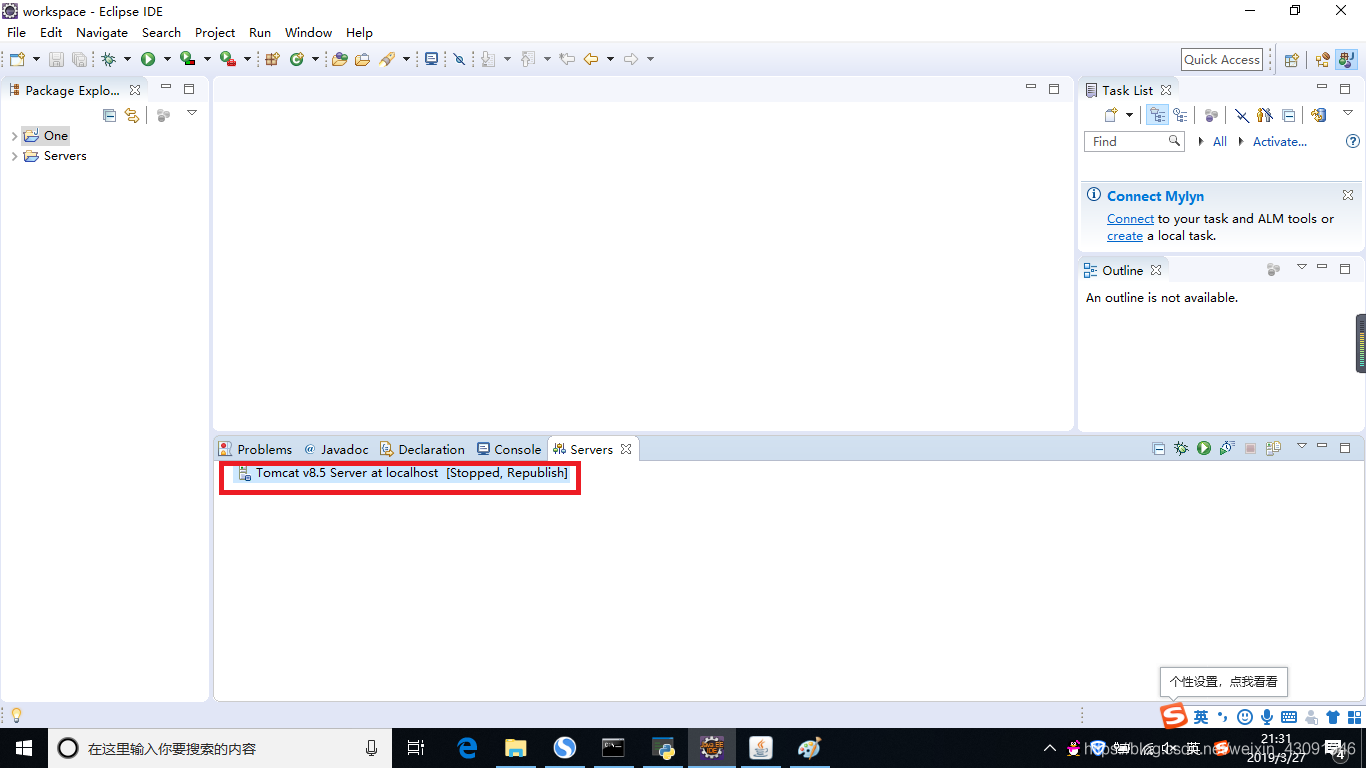Click the New Java Package icon
The image size is (1366, 768).
click(272, 59)
